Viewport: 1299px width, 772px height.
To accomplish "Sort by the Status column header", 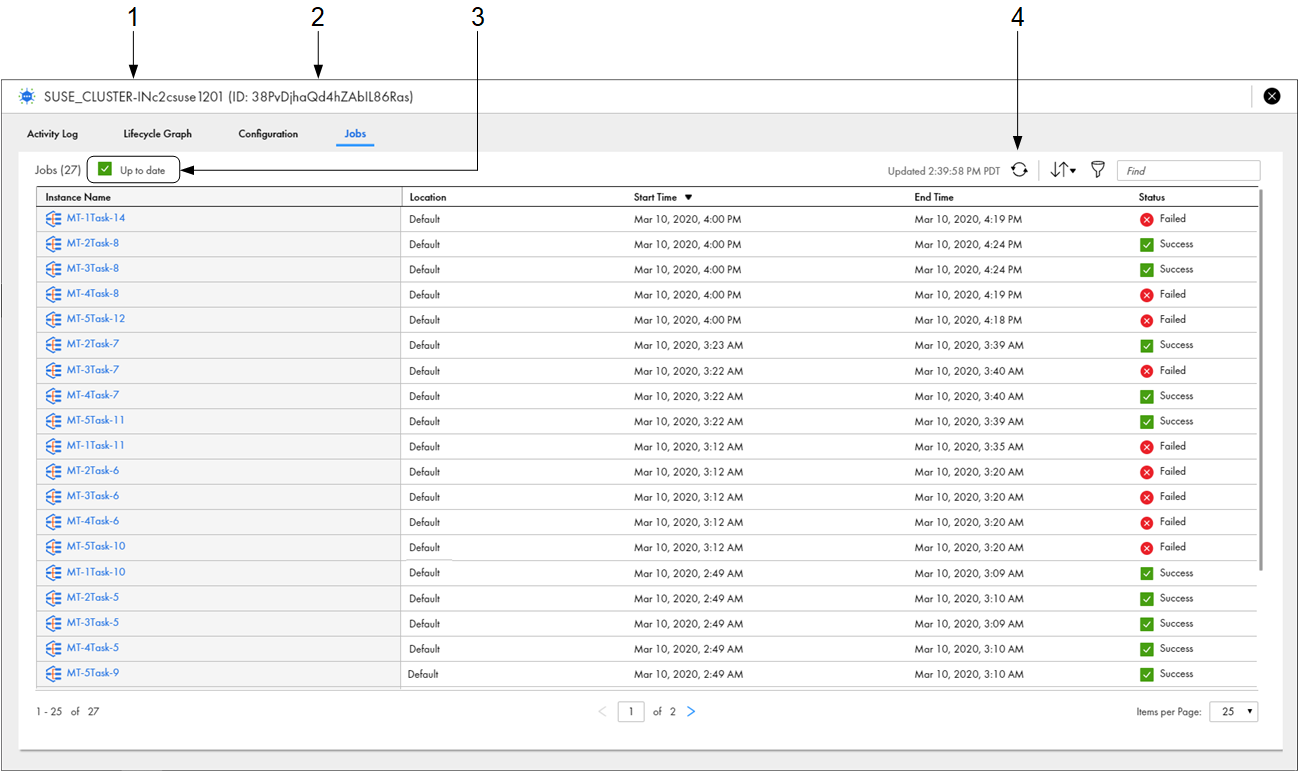I will coord(1151,197).
